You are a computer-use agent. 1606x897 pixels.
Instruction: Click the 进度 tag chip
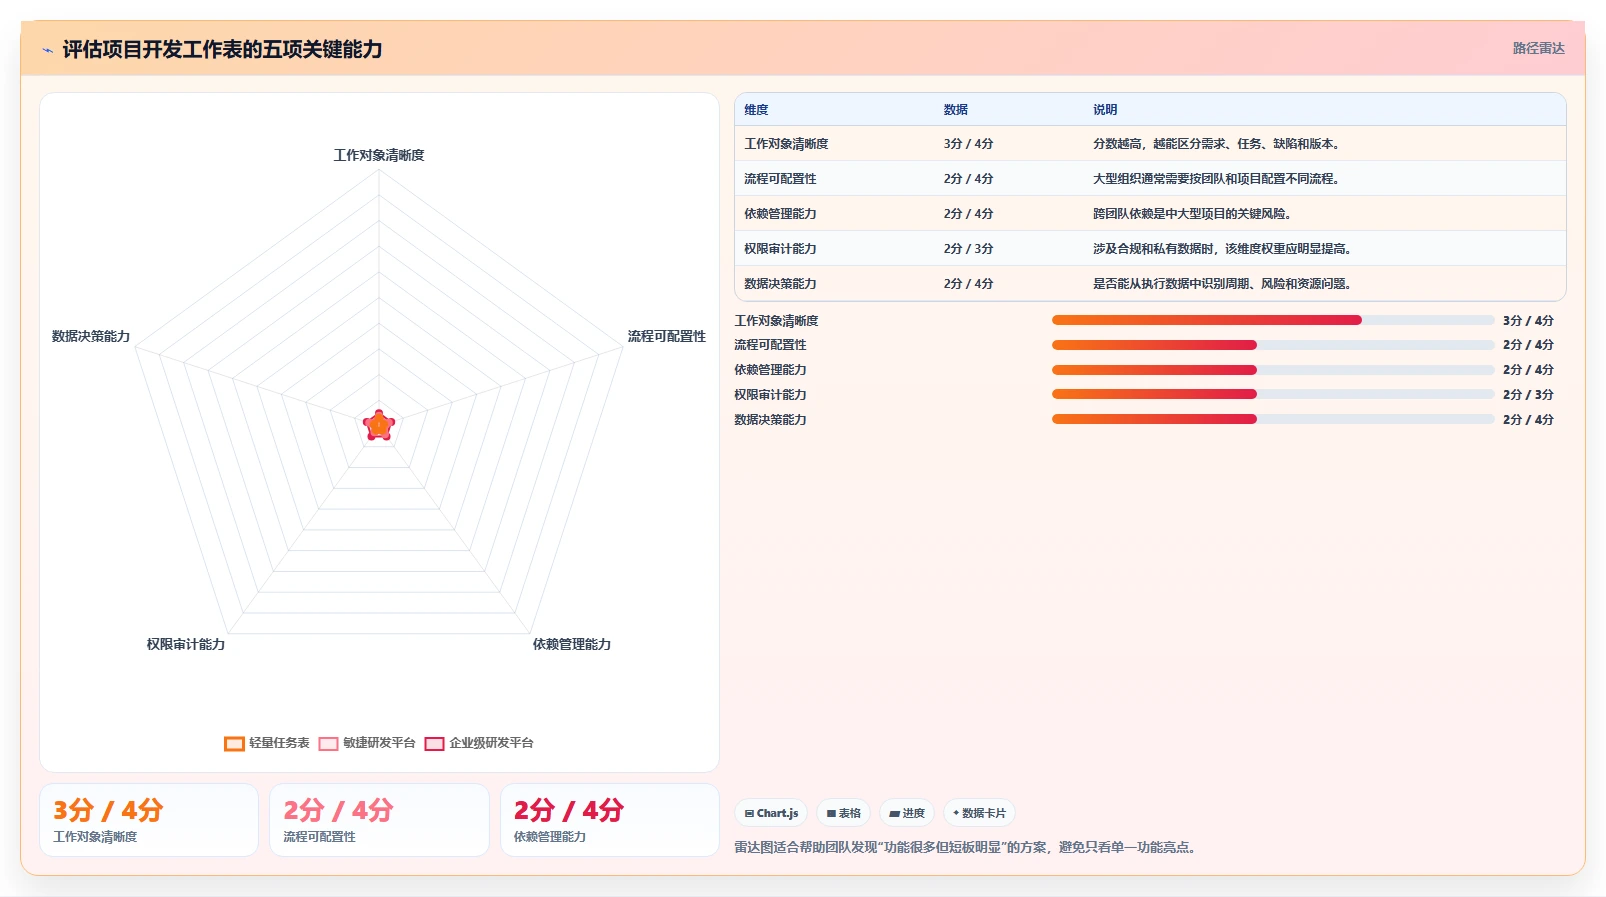click(x=907, y=813)
